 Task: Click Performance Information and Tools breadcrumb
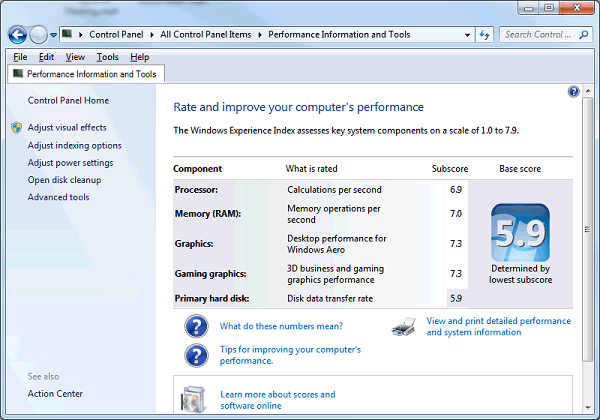pos(339,35)
